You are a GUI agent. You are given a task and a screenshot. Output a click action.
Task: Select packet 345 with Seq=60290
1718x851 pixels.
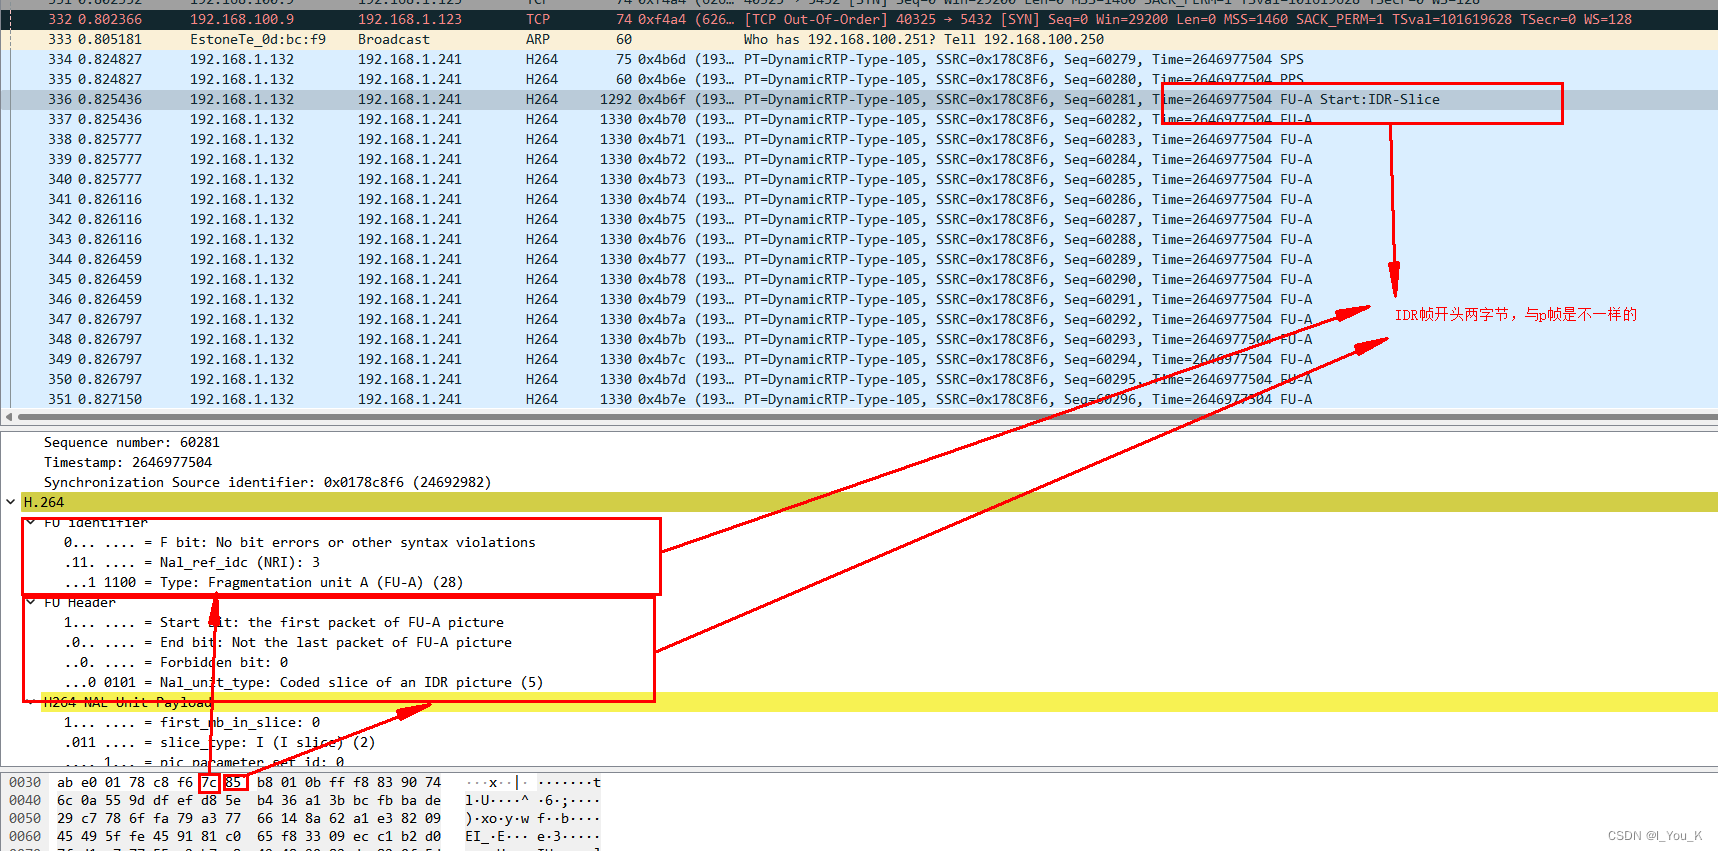(859, 279)
